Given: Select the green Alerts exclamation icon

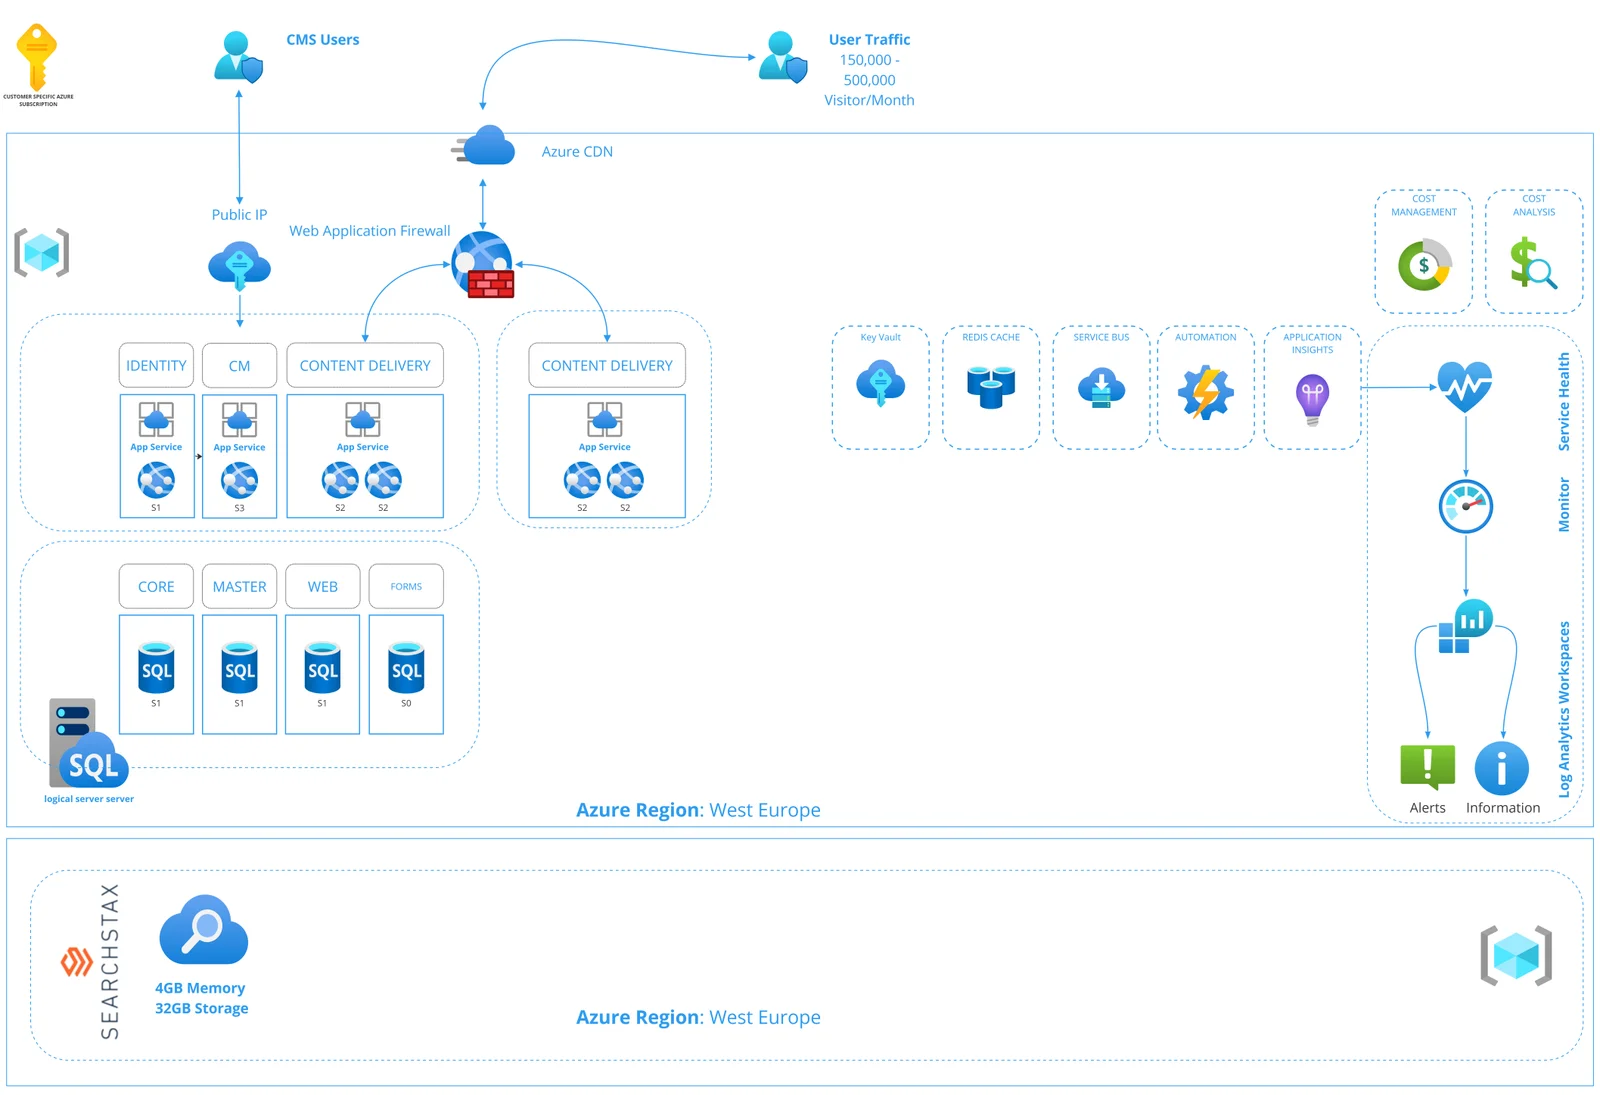Looking at the screenshot, I should [x=1427, y=767].
